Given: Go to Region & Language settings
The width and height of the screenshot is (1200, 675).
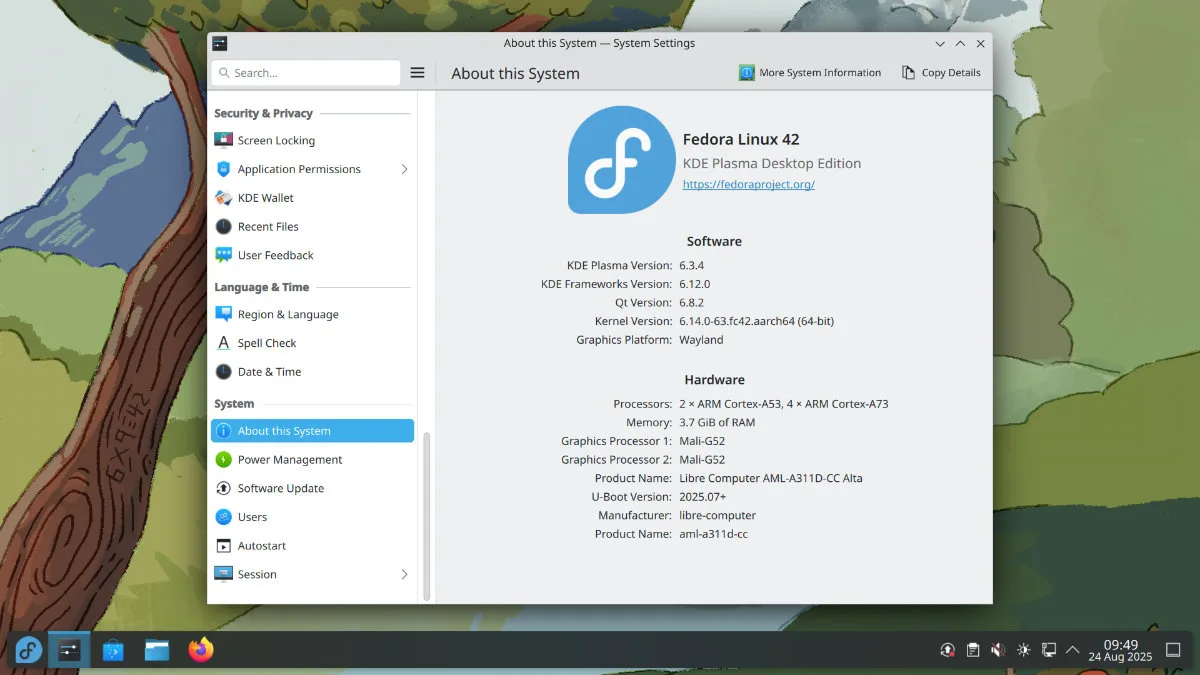Looking at the screenshot, I should point(288,315).
